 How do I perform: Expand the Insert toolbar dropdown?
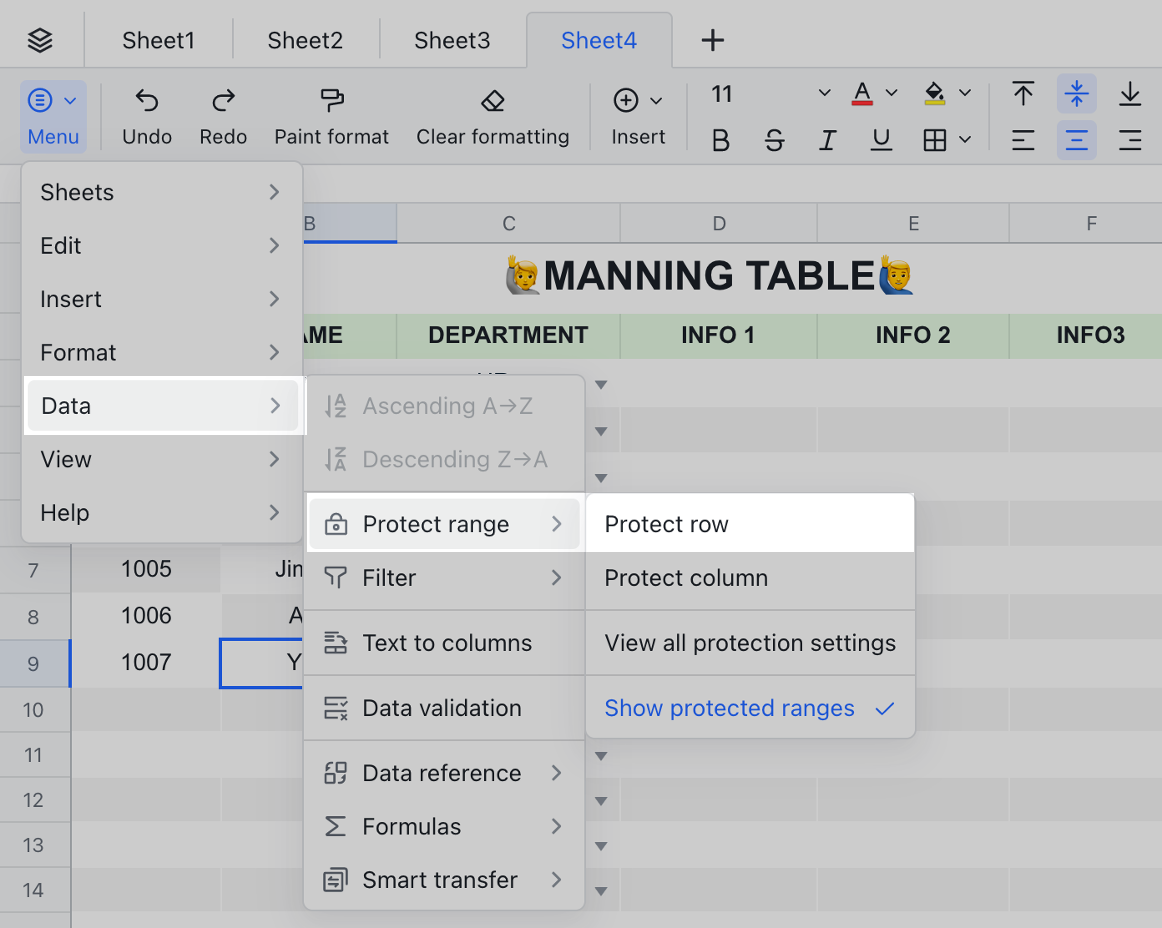pos(656,100)
